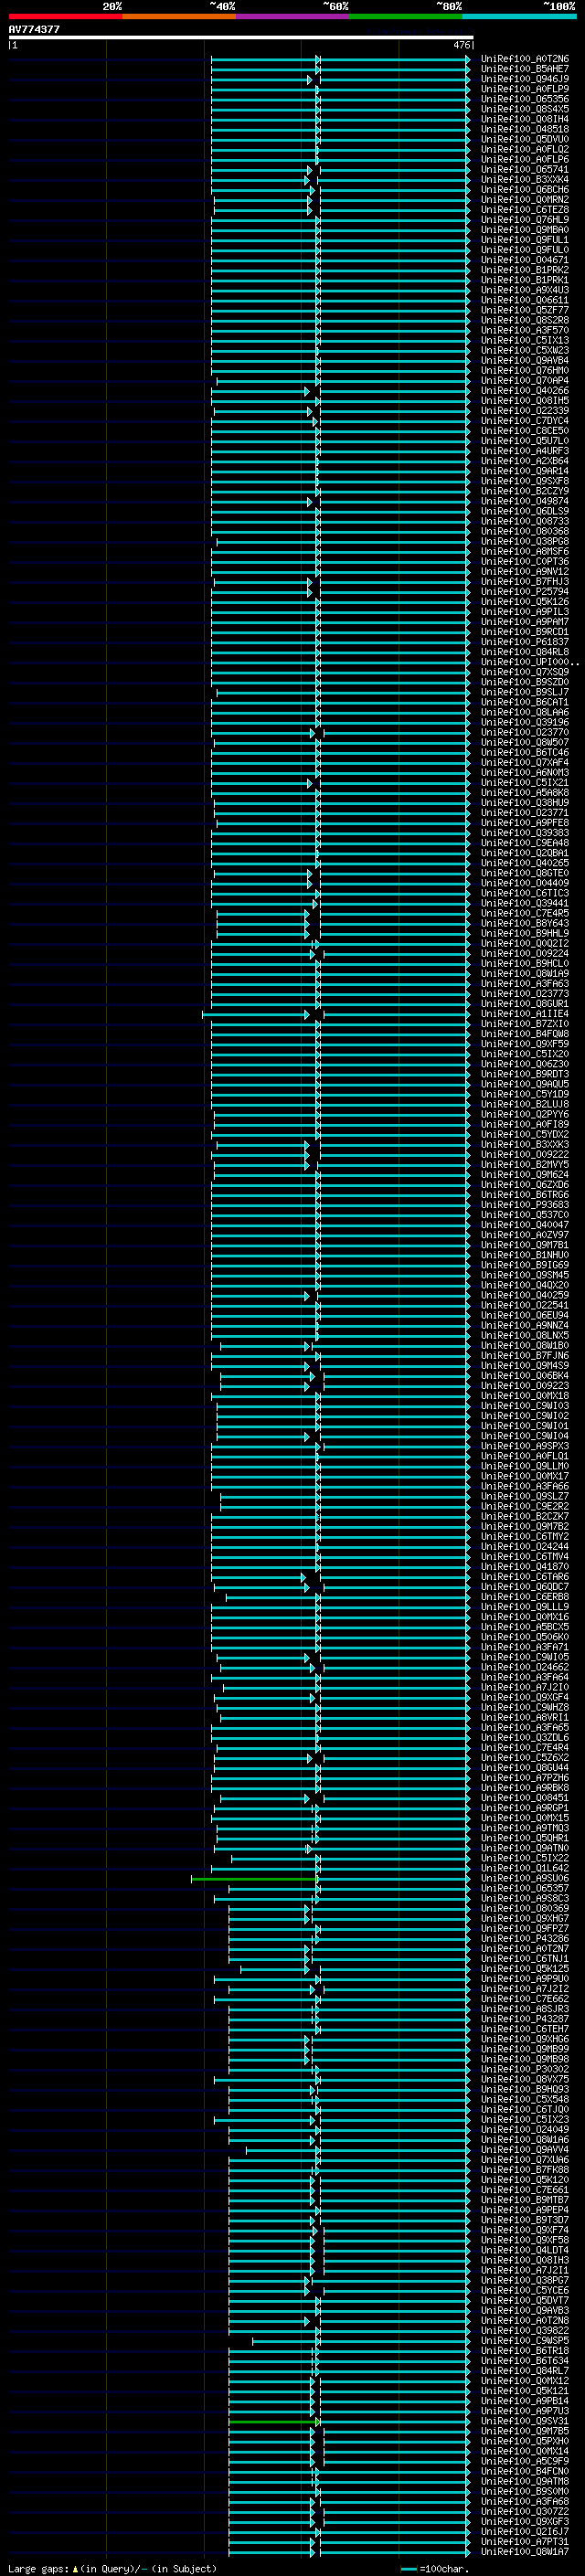Select hit UniRef100_Q84RL7
Image resolution: width=585 pixels, height=2576 pixels.
525,2371
